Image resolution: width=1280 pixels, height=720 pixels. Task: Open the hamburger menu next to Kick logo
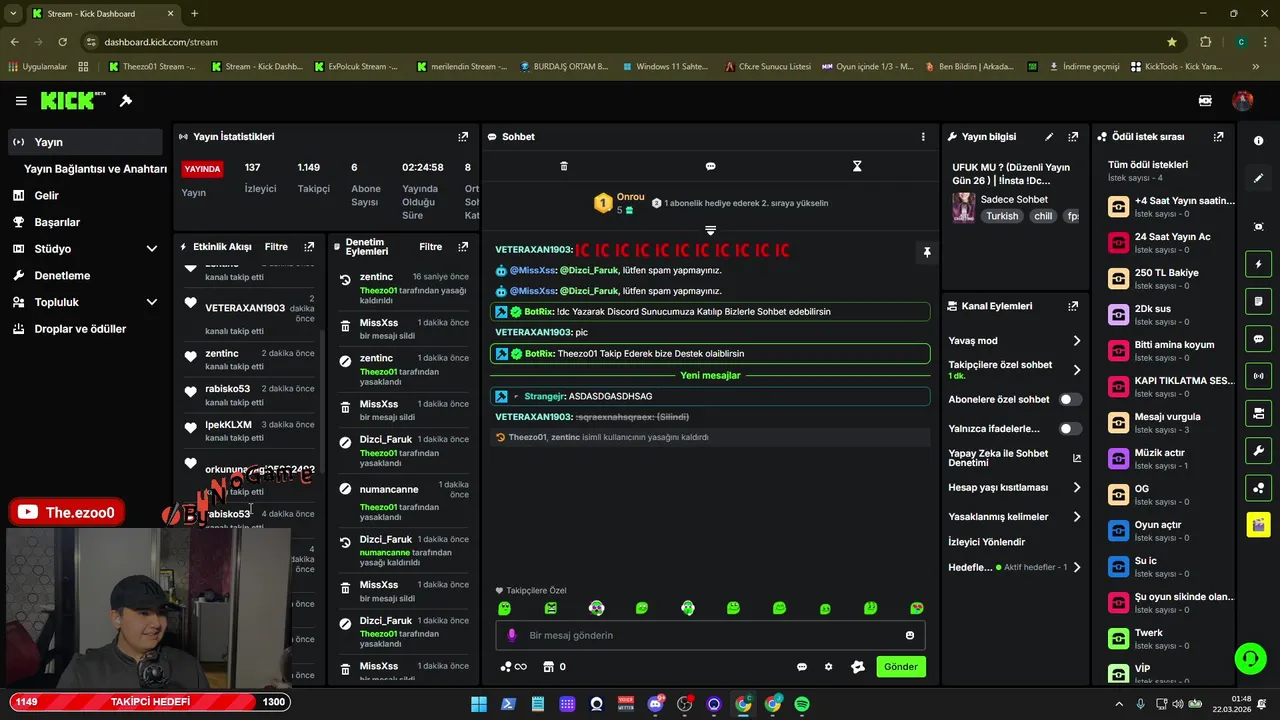pyautogui.click(x=21, y=101)
